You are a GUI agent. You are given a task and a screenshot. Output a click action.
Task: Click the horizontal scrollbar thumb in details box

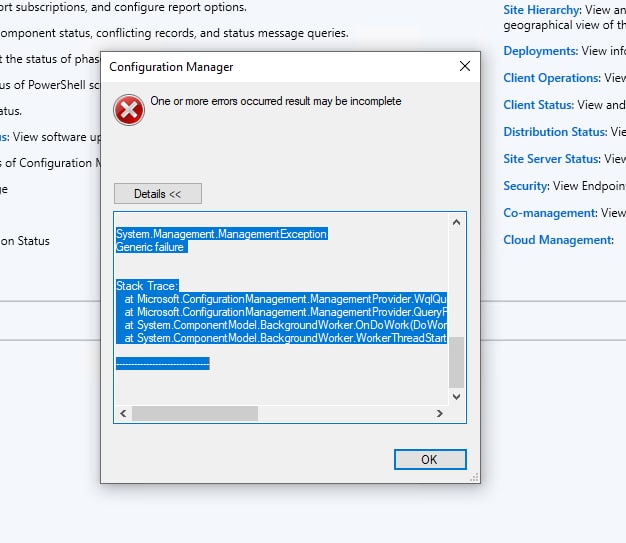(195, 413)
